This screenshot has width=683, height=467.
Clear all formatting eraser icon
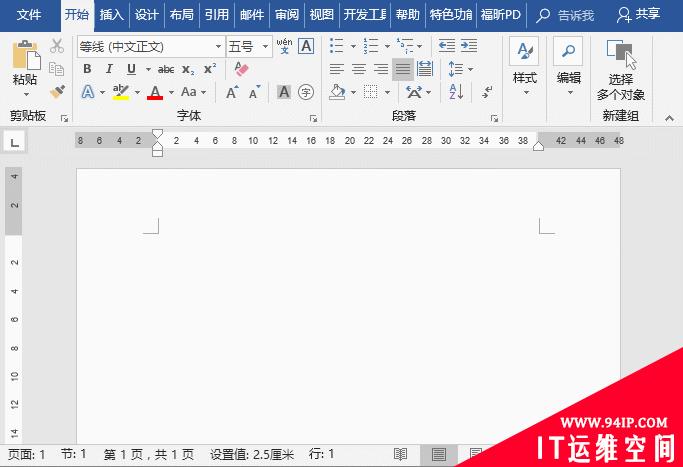pos(241,69)
